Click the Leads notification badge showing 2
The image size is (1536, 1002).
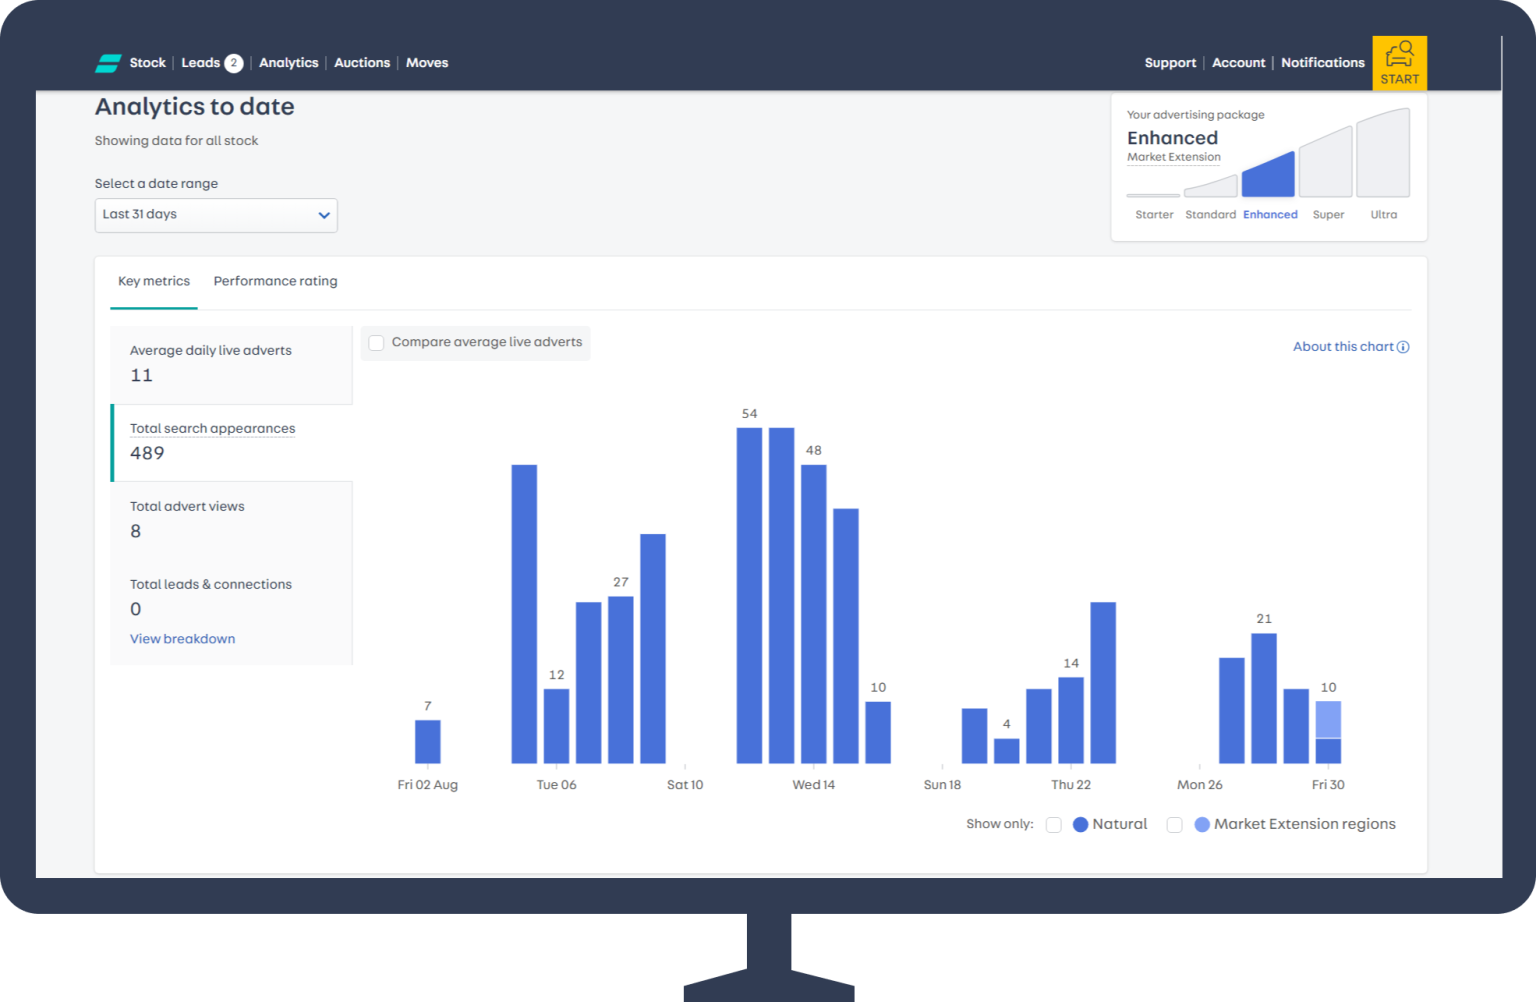pyautogui.click(x=234, y=63)
